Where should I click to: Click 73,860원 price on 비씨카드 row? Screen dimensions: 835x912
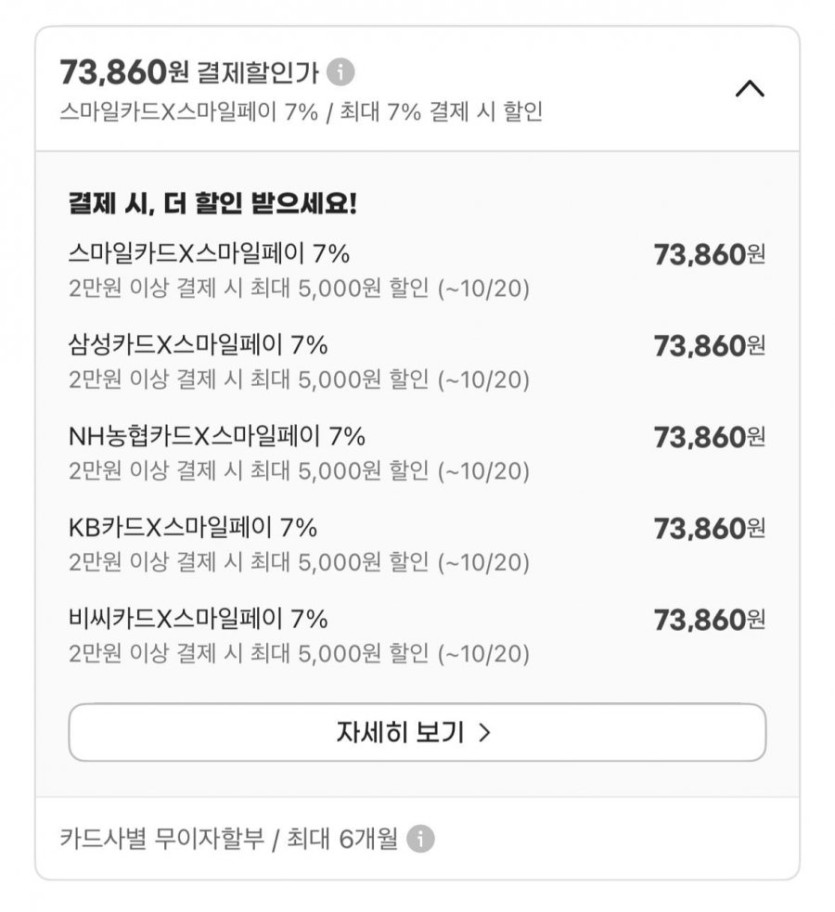(x=709, y=620)
